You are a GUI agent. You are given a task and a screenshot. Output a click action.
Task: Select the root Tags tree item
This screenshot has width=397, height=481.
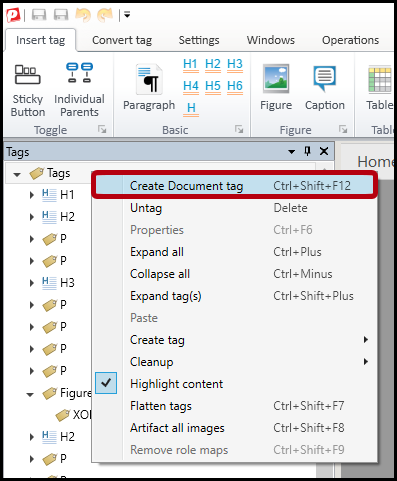[50, 173]
